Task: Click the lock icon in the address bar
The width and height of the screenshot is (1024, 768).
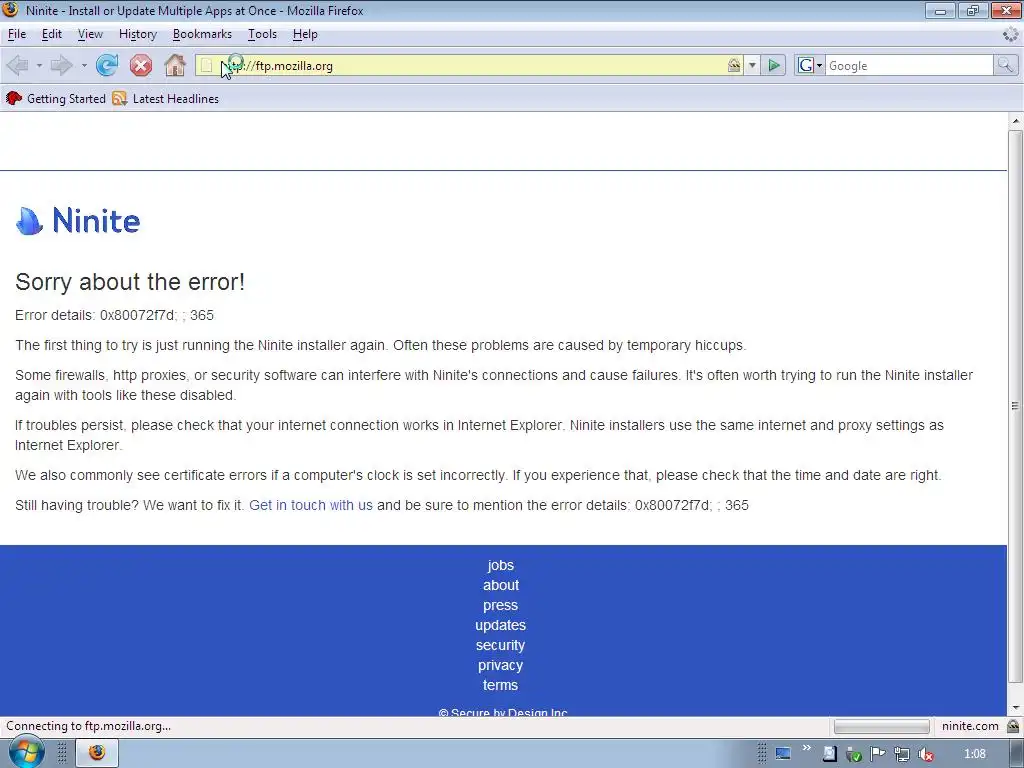Action: click(734, 65)
